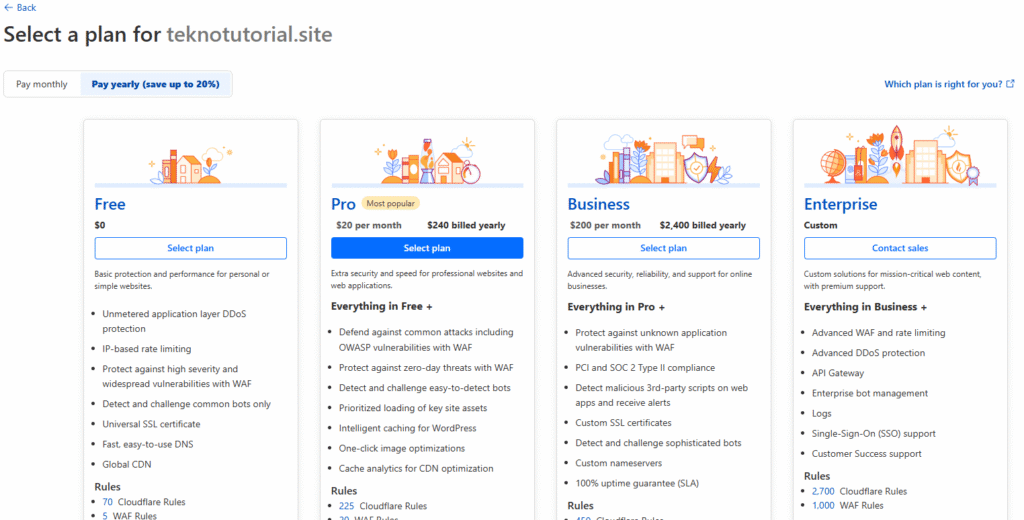Click 'Everything in Pro +' heading

[x=616, y=307]
